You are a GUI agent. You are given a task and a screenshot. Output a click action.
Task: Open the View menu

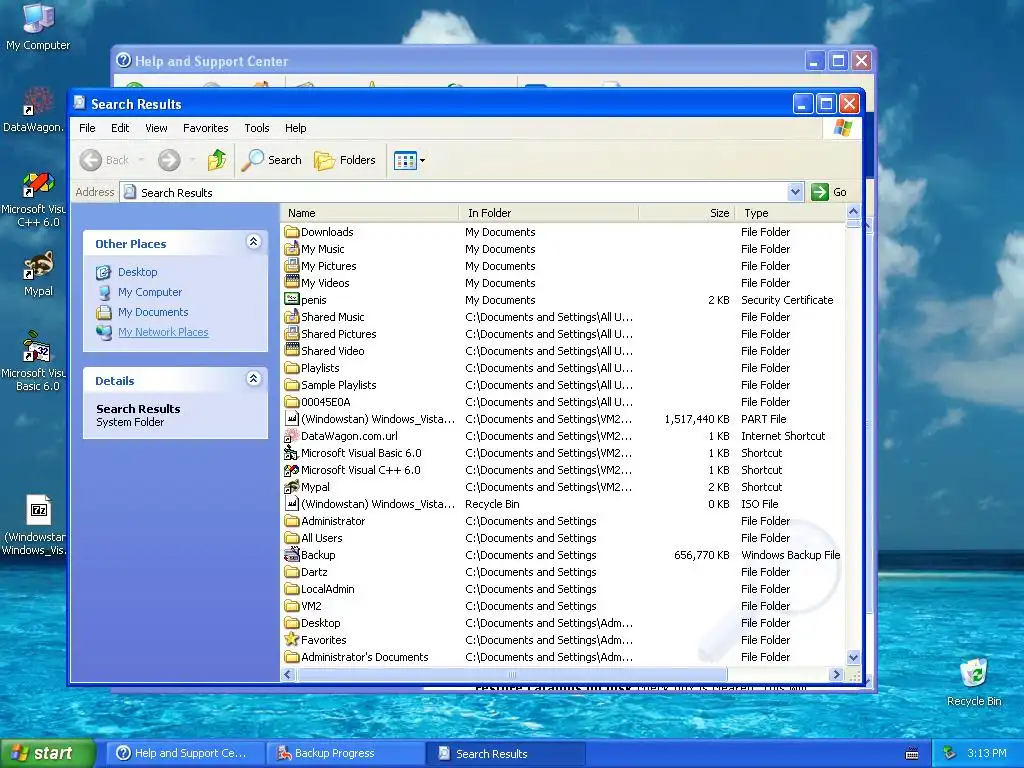156,128
